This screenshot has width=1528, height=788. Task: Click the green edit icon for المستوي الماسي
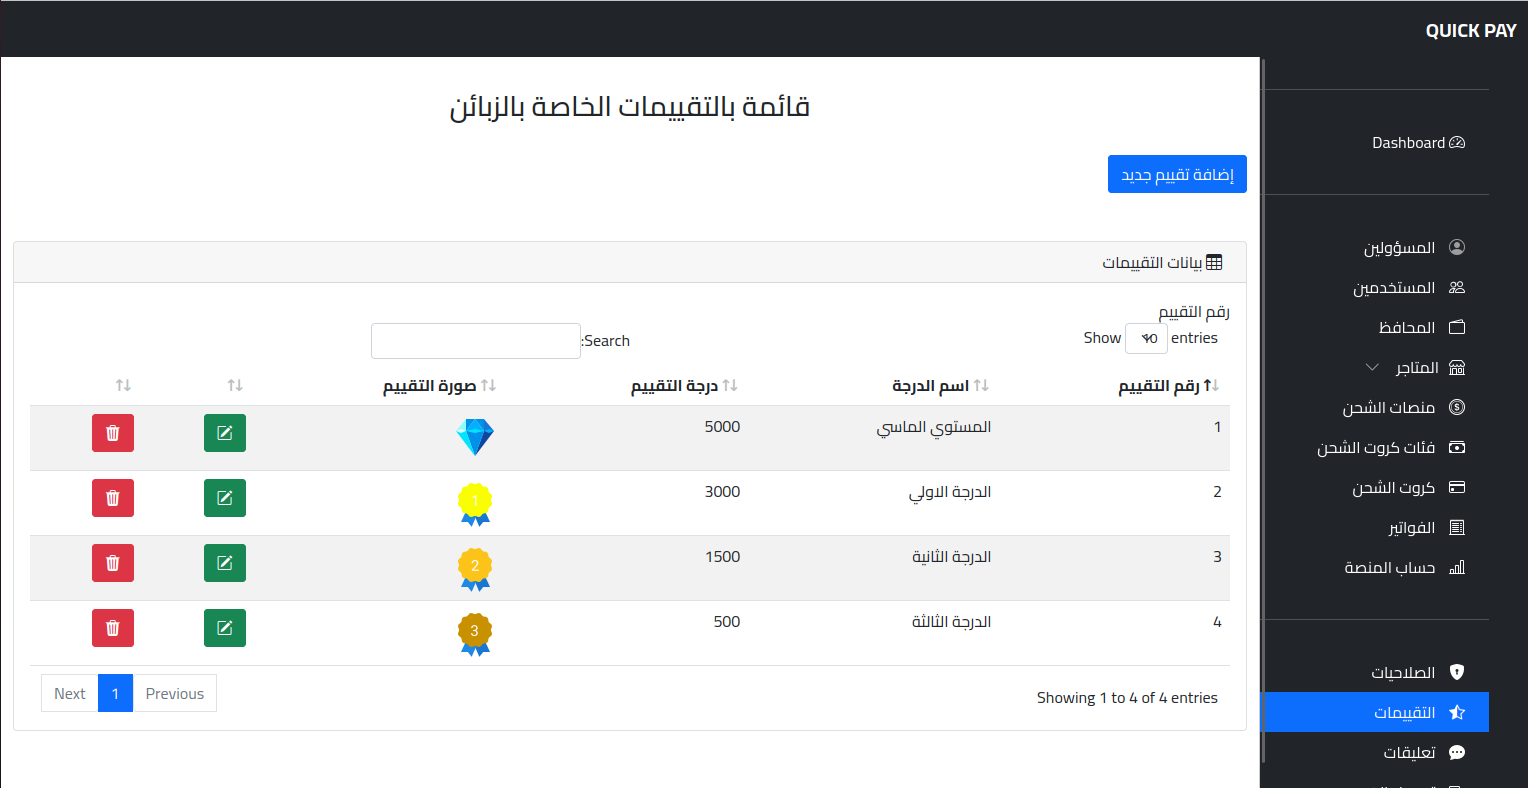(x=225, y=433)
